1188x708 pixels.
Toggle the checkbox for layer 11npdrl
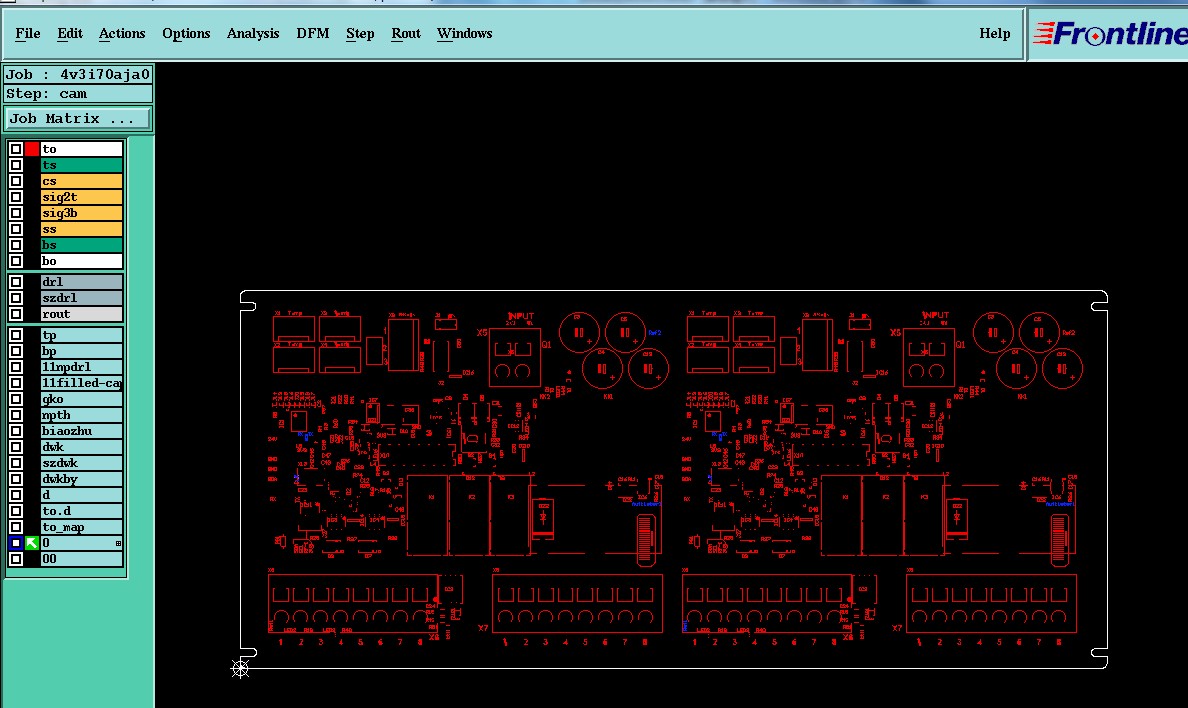16,367
